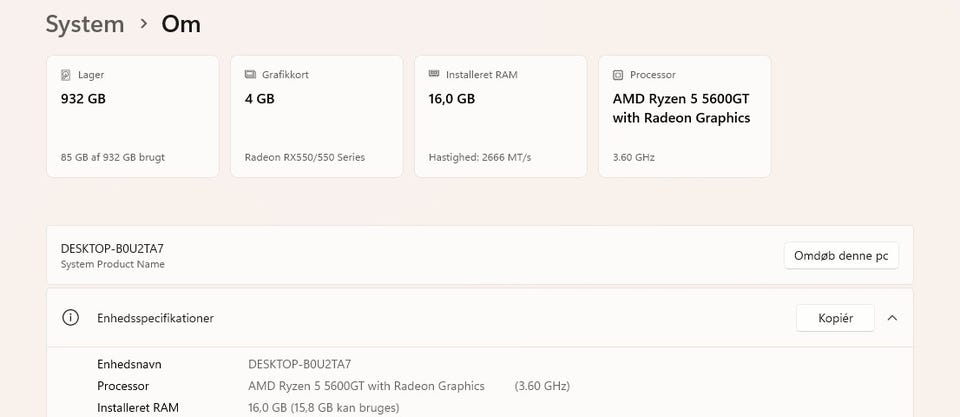
Task: Click the Enhedsnavn value DESKTOP-B0U2TA7
Action: click(300, 364)
